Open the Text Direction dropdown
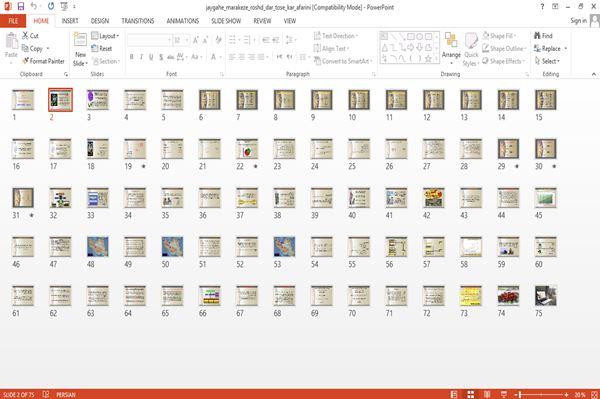 pos(336,36)
